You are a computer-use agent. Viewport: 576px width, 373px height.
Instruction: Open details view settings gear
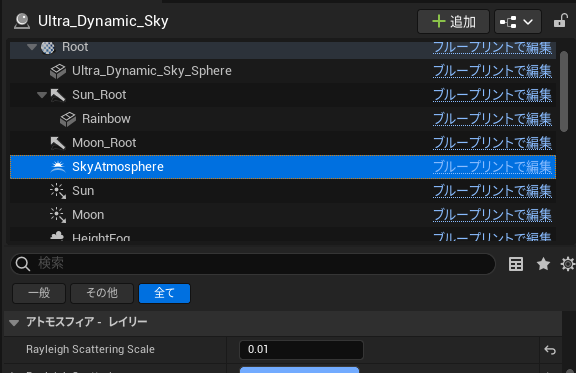point(568,264)
